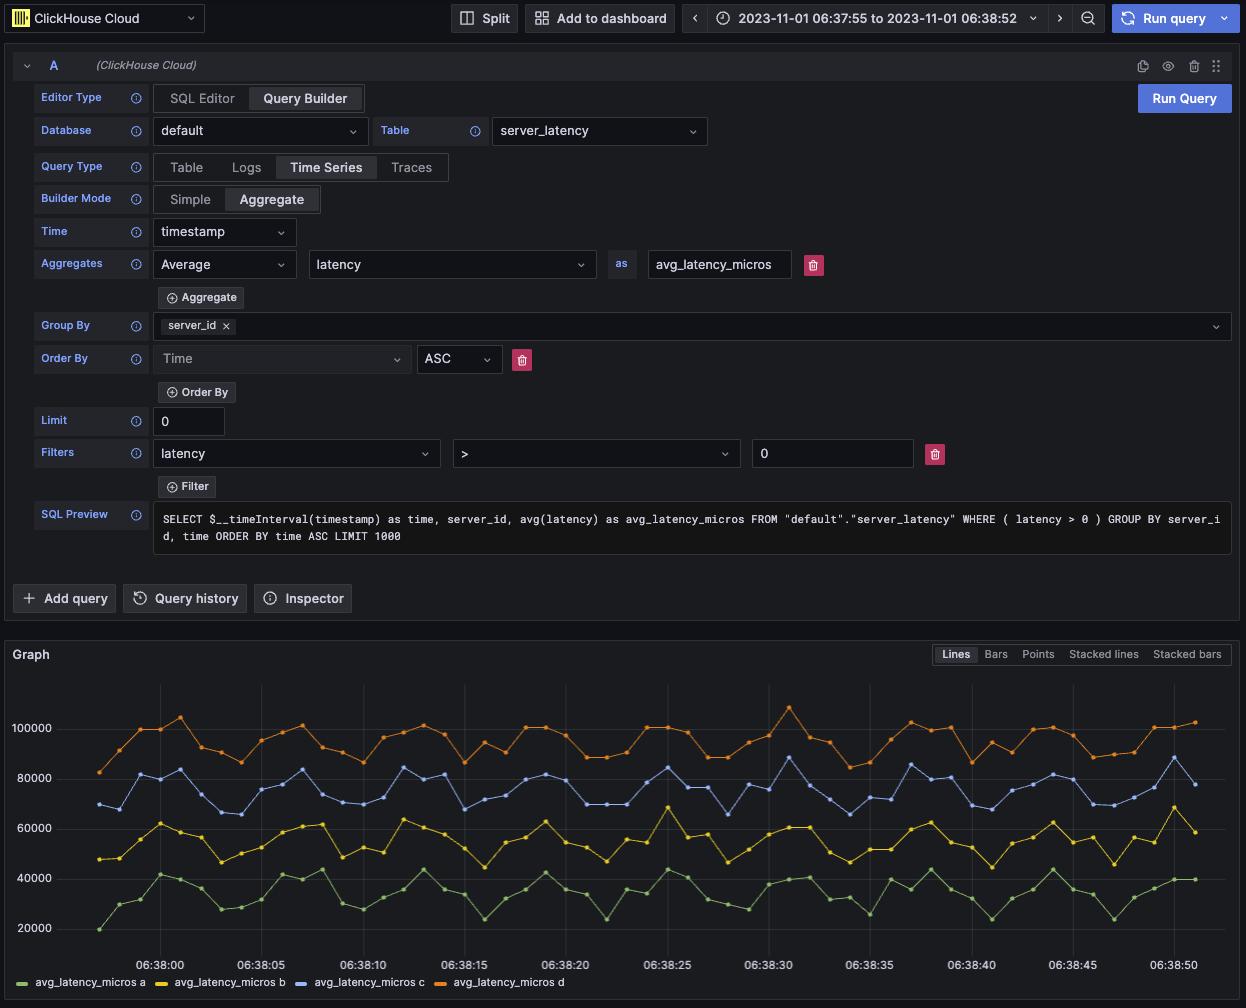The width and height of the screenshot is (1246, 1008).
Task: Click info icon next to SQL Preview
Action: click(x=136, y=515)
